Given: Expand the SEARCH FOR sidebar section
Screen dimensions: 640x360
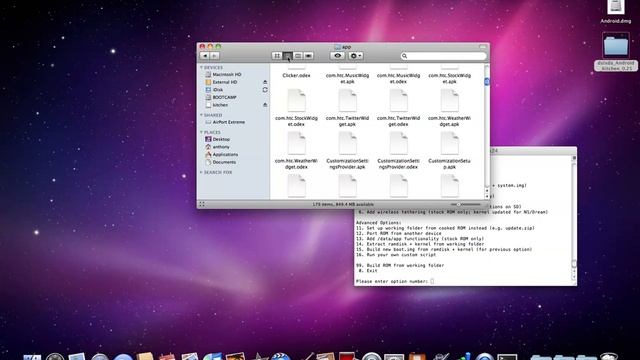Looking at the screenshot, I should [x=202, y=172].
